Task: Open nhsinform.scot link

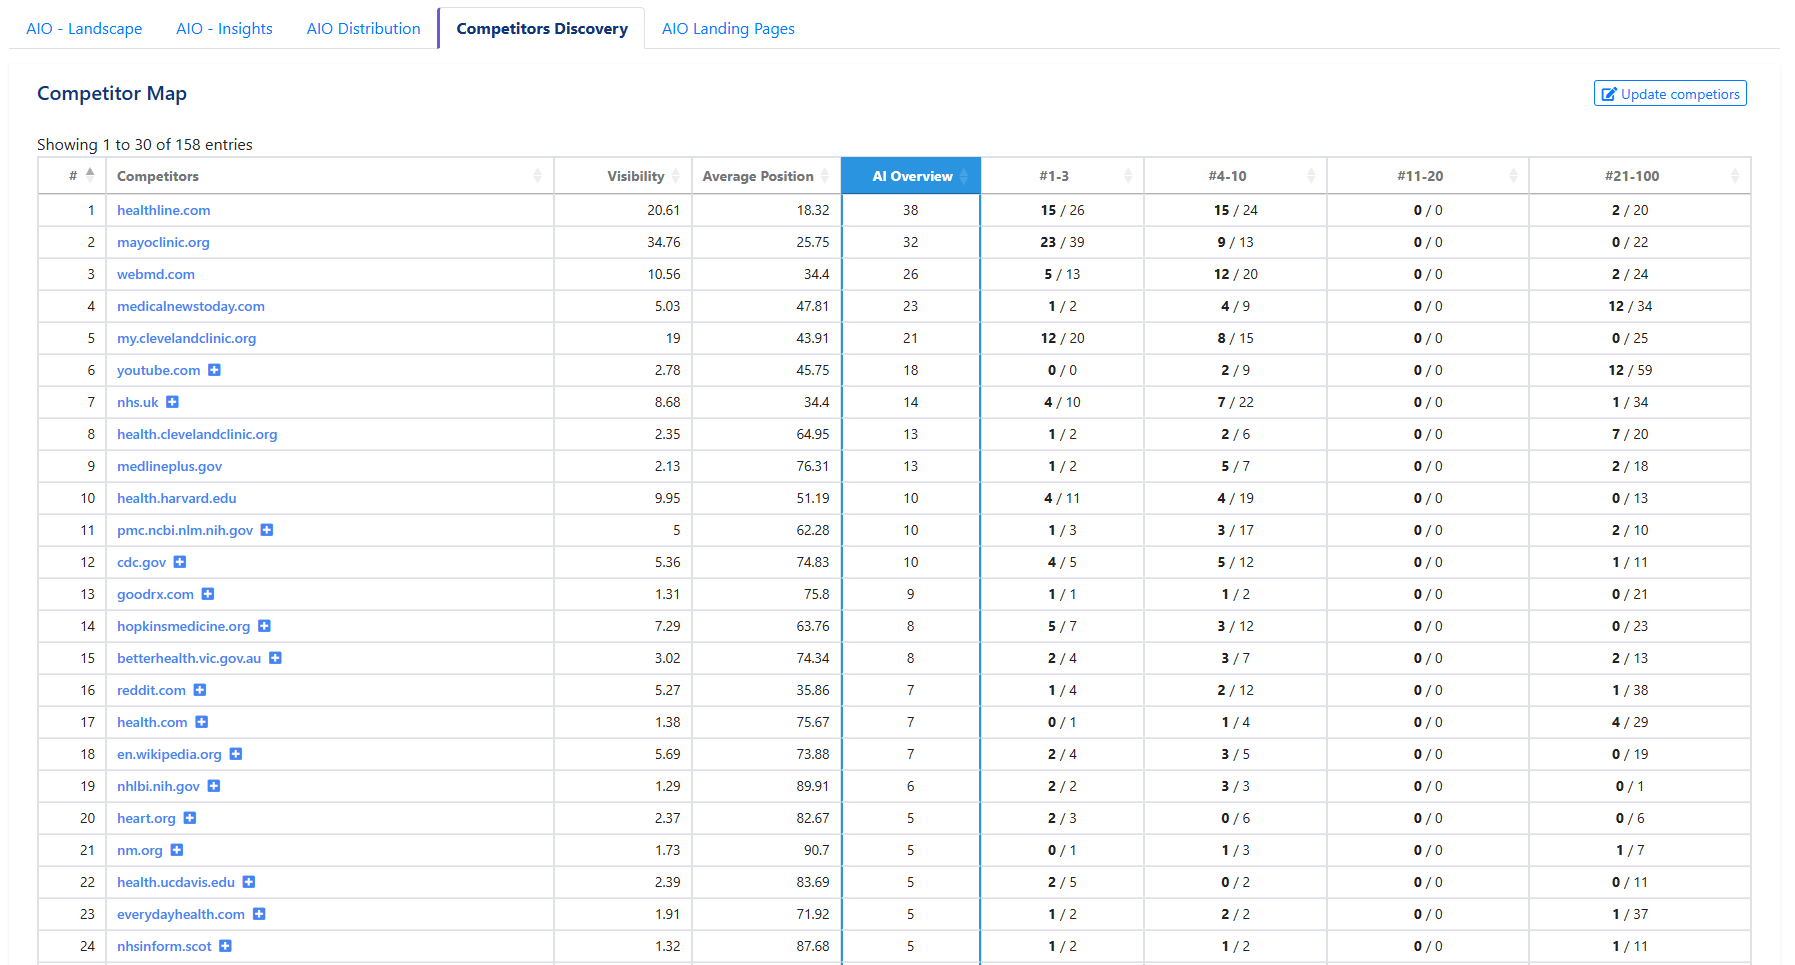Action: (x=165, y=946)
